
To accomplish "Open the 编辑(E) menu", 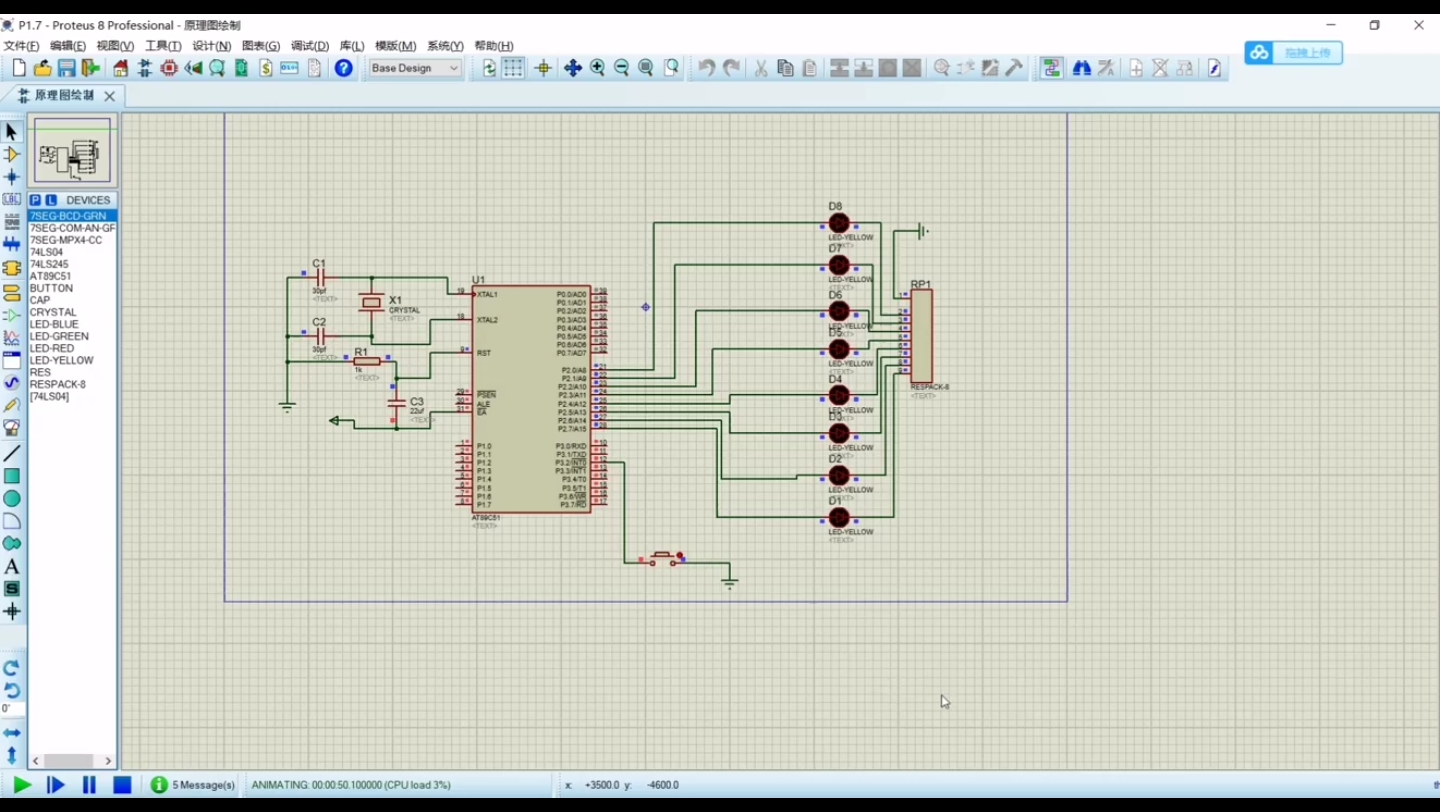I will click(x=68, y=46).
